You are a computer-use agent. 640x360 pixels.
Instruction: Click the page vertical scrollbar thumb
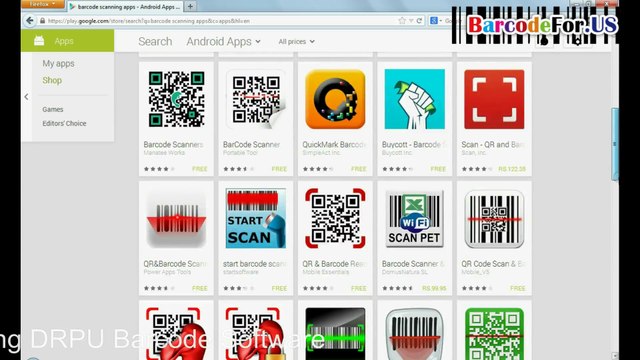(x=615, y=144)
